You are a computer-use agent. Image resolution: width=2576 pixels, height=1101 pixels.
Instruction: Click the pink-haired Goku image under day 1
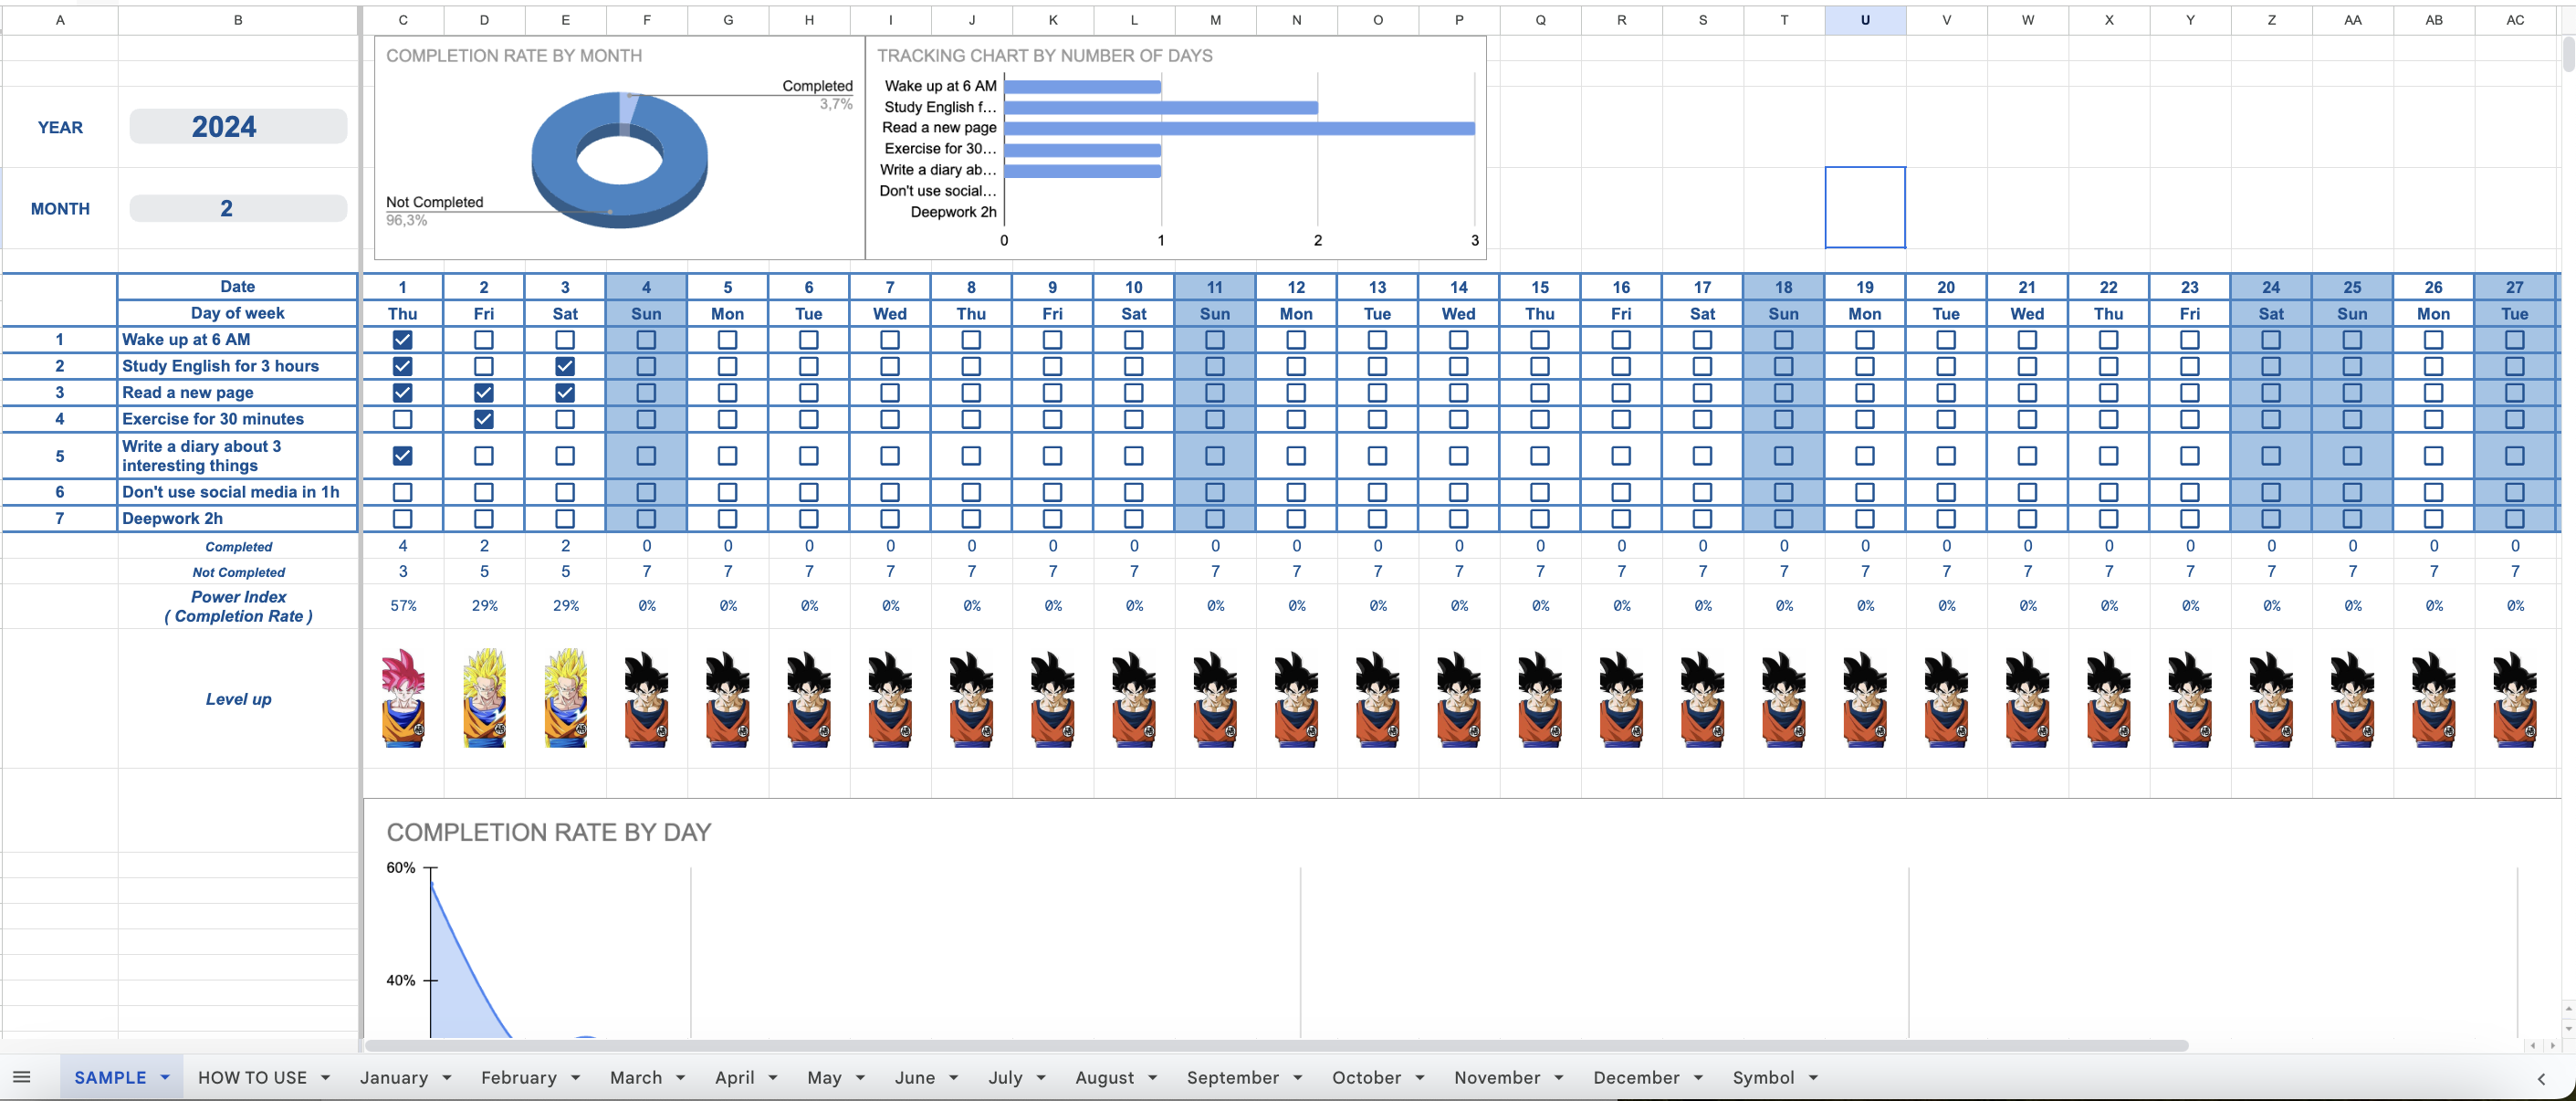tap(403, 699)
